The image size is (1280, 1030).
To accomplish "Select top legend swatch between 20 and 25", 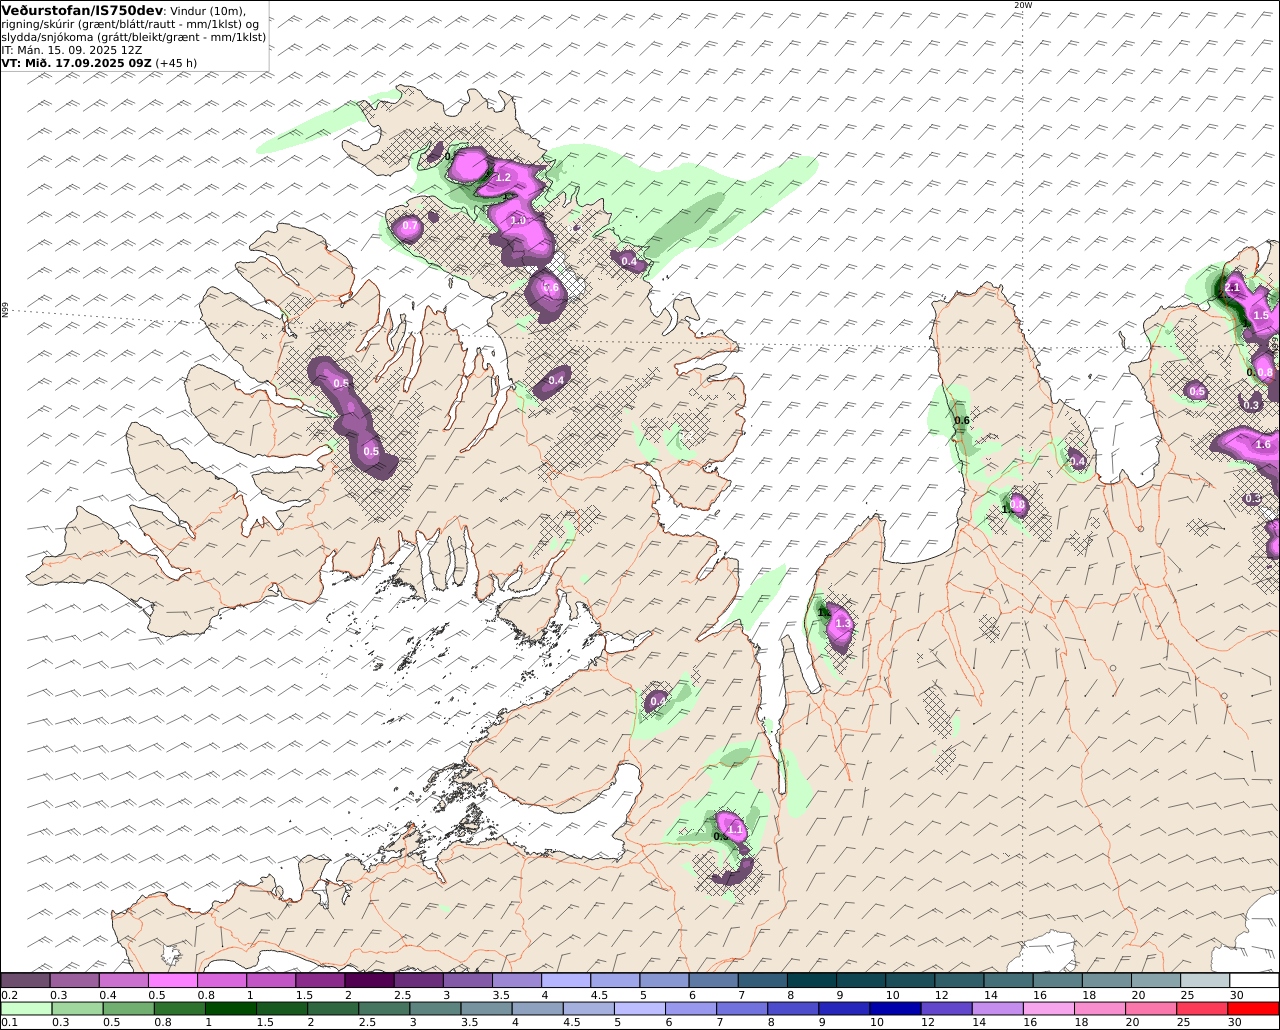I will pos(1156,980).
